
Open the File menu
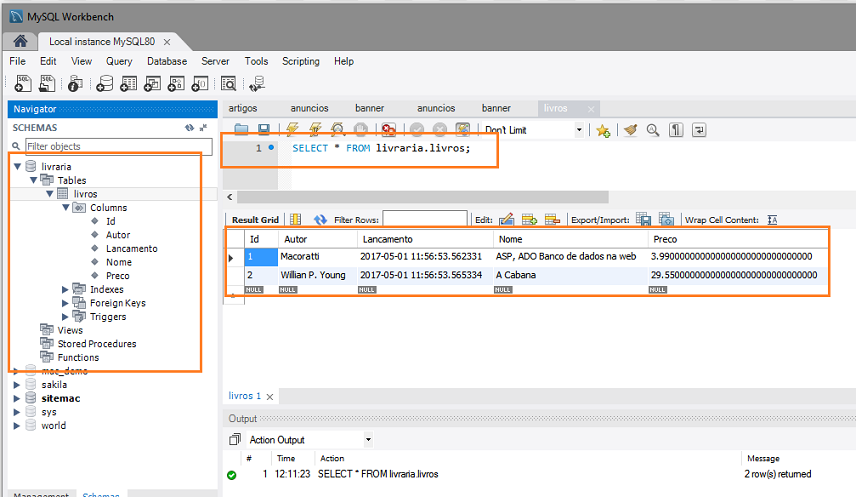[17, 61]
